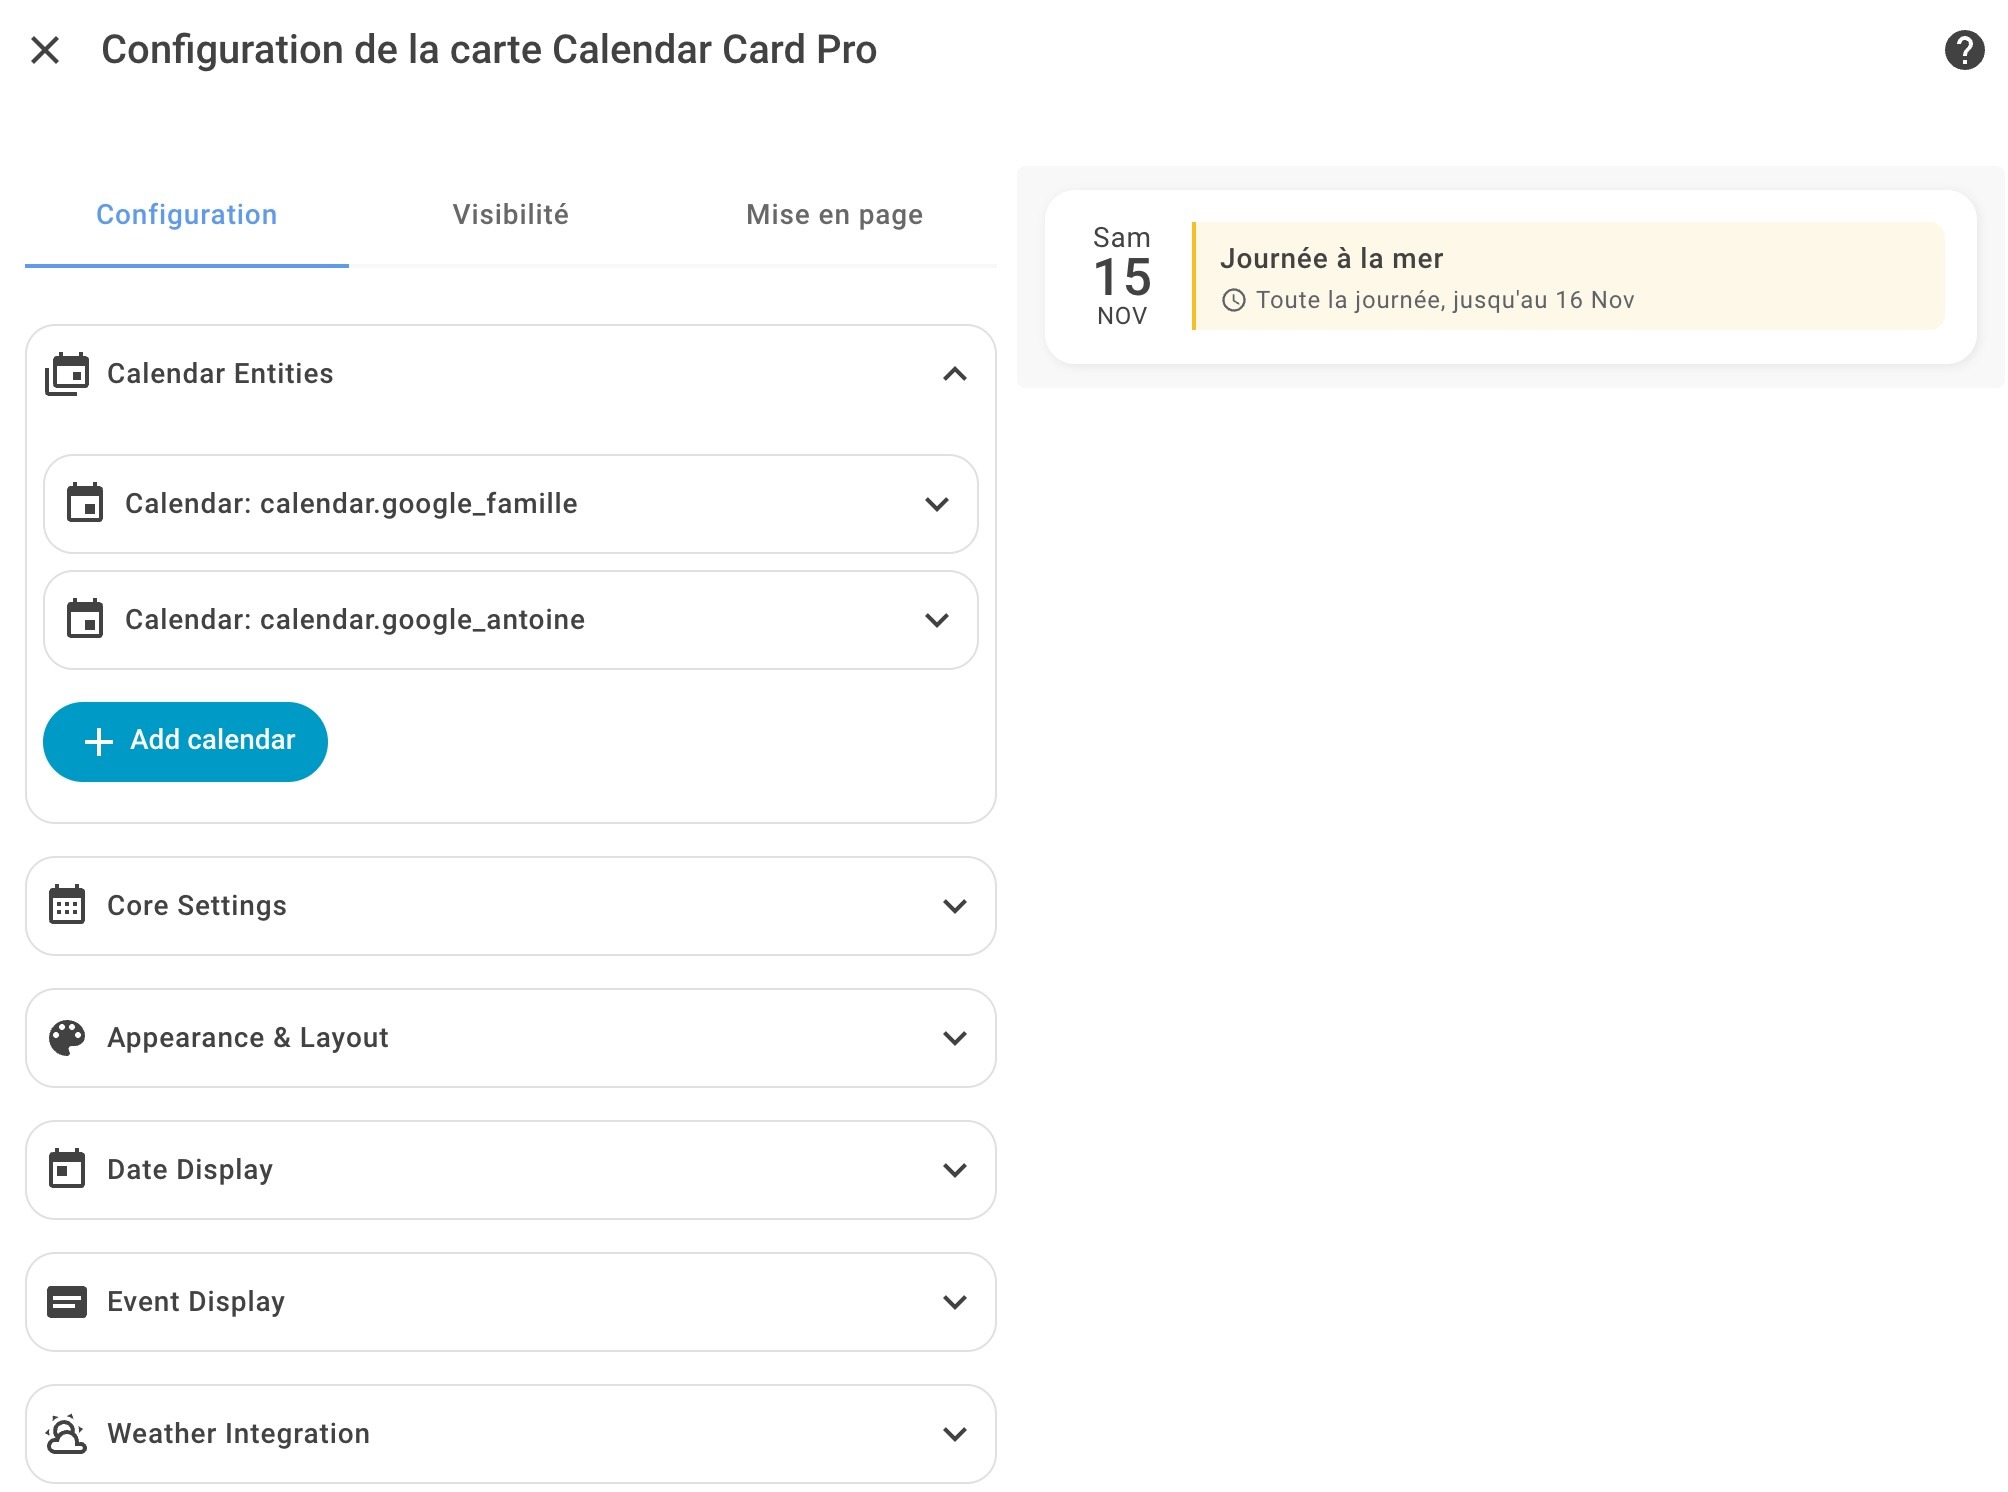This screenshot has height=1492, width=2008.
Task: Click the help question mark icon
Action: [x=1963, y=50]
